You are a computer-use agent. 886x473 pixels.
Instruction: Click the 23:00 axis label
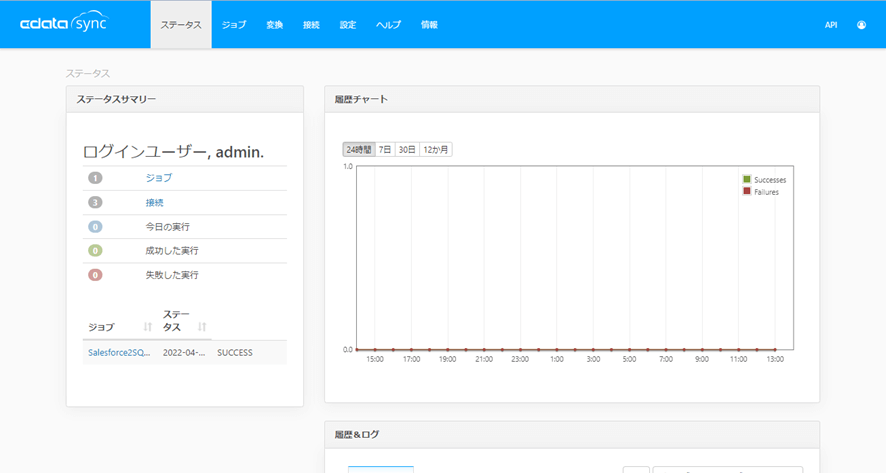520,359
